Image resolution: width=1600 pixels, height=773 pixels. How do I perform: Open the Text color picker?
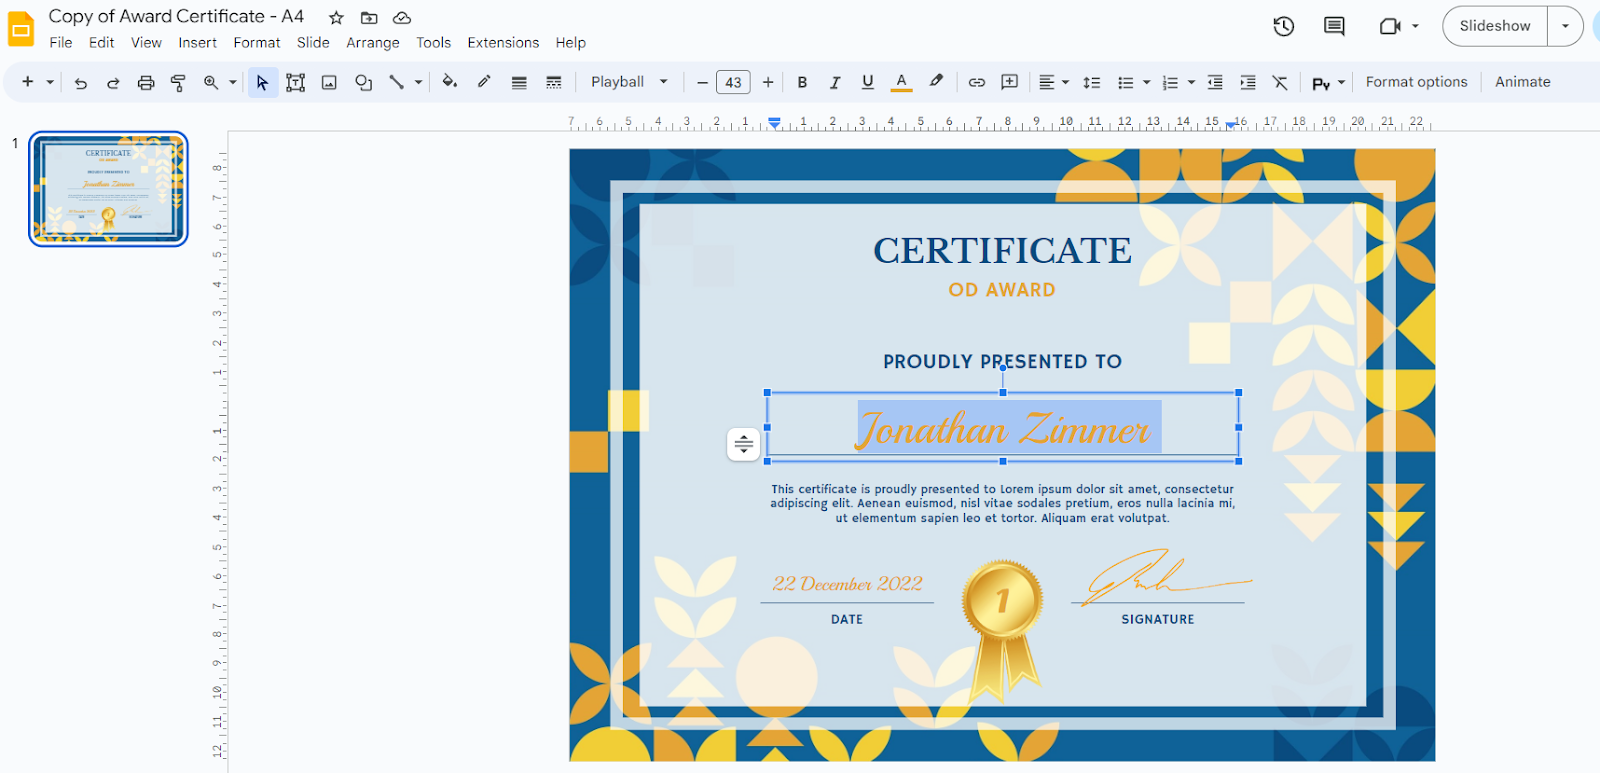pyautogui.click(x=901, y=82)
